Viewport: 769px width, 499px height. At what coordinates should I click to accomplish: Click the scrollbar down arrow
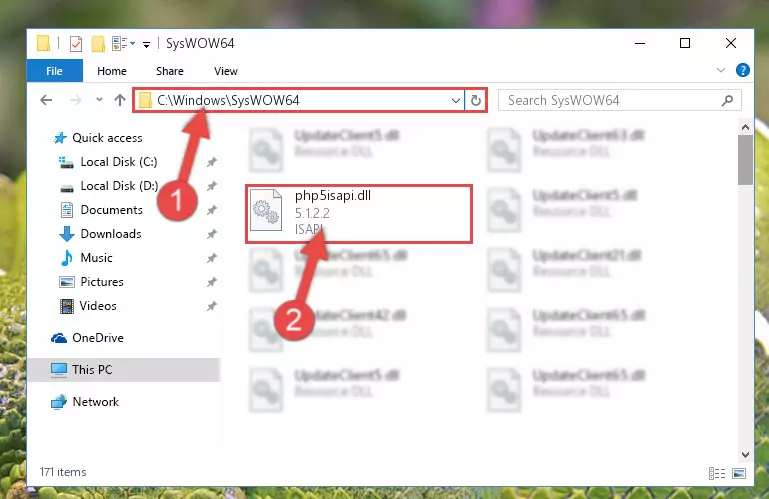click(x=745, y=455)
